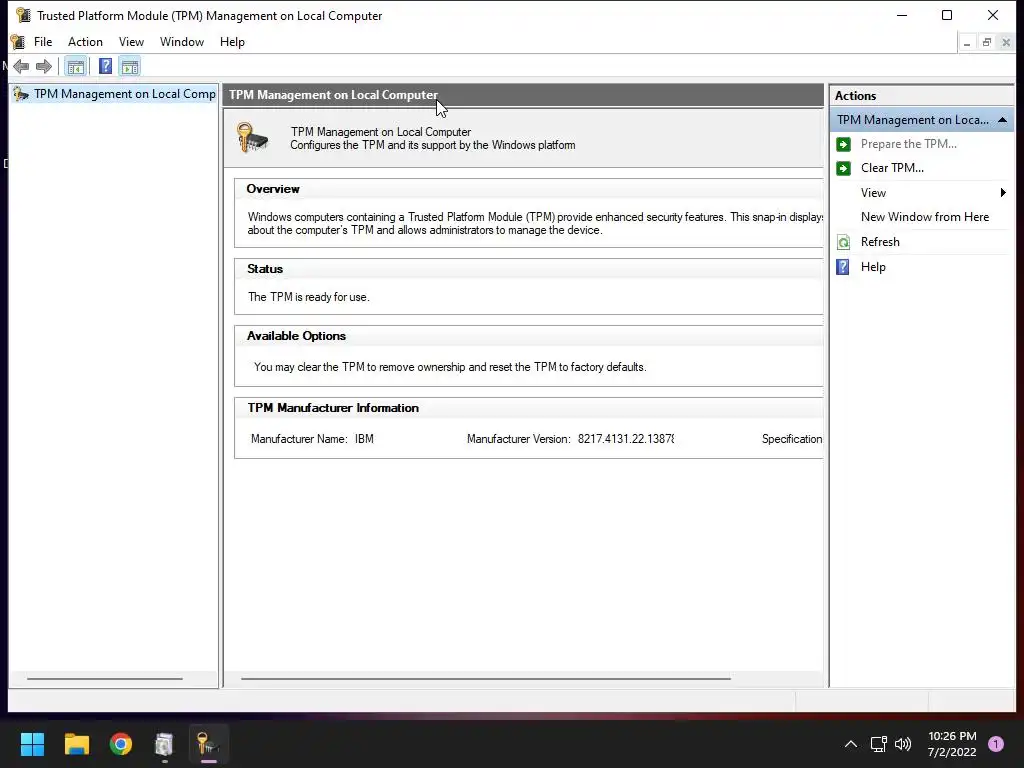This screenshot has height=768, width=1024.
Task: Click the Overview section heading
Action: (273, 189)
